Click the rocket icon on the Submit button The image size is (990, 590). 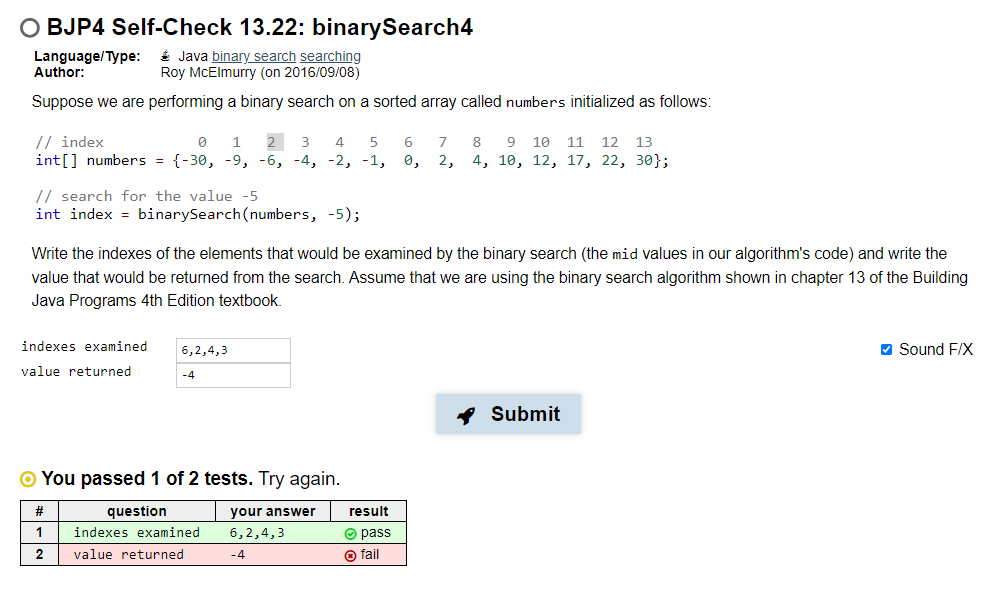466,414
